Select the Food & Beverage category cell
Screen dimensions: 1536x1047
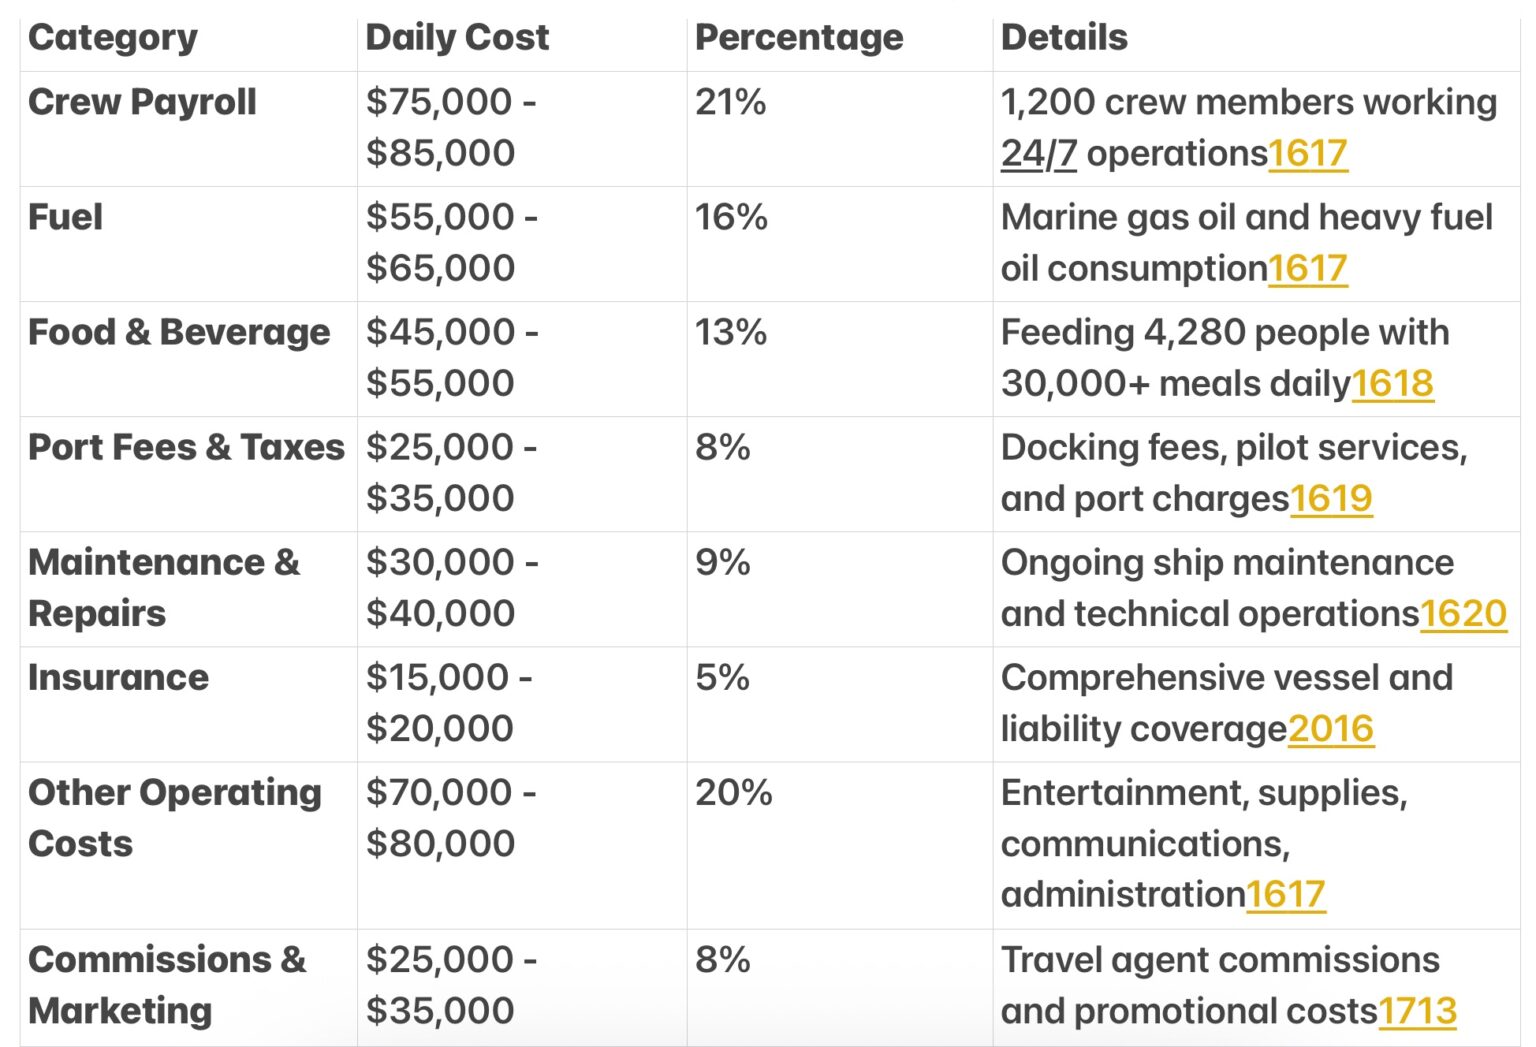coord(179,333)
